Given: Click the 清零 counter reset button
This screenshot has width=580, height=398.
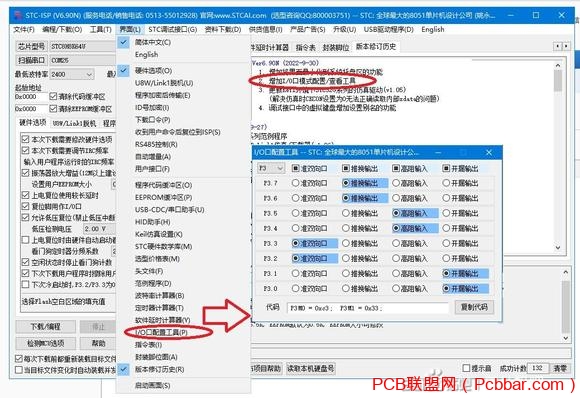Looking at the screenshot, I should [x=560, y=368].
